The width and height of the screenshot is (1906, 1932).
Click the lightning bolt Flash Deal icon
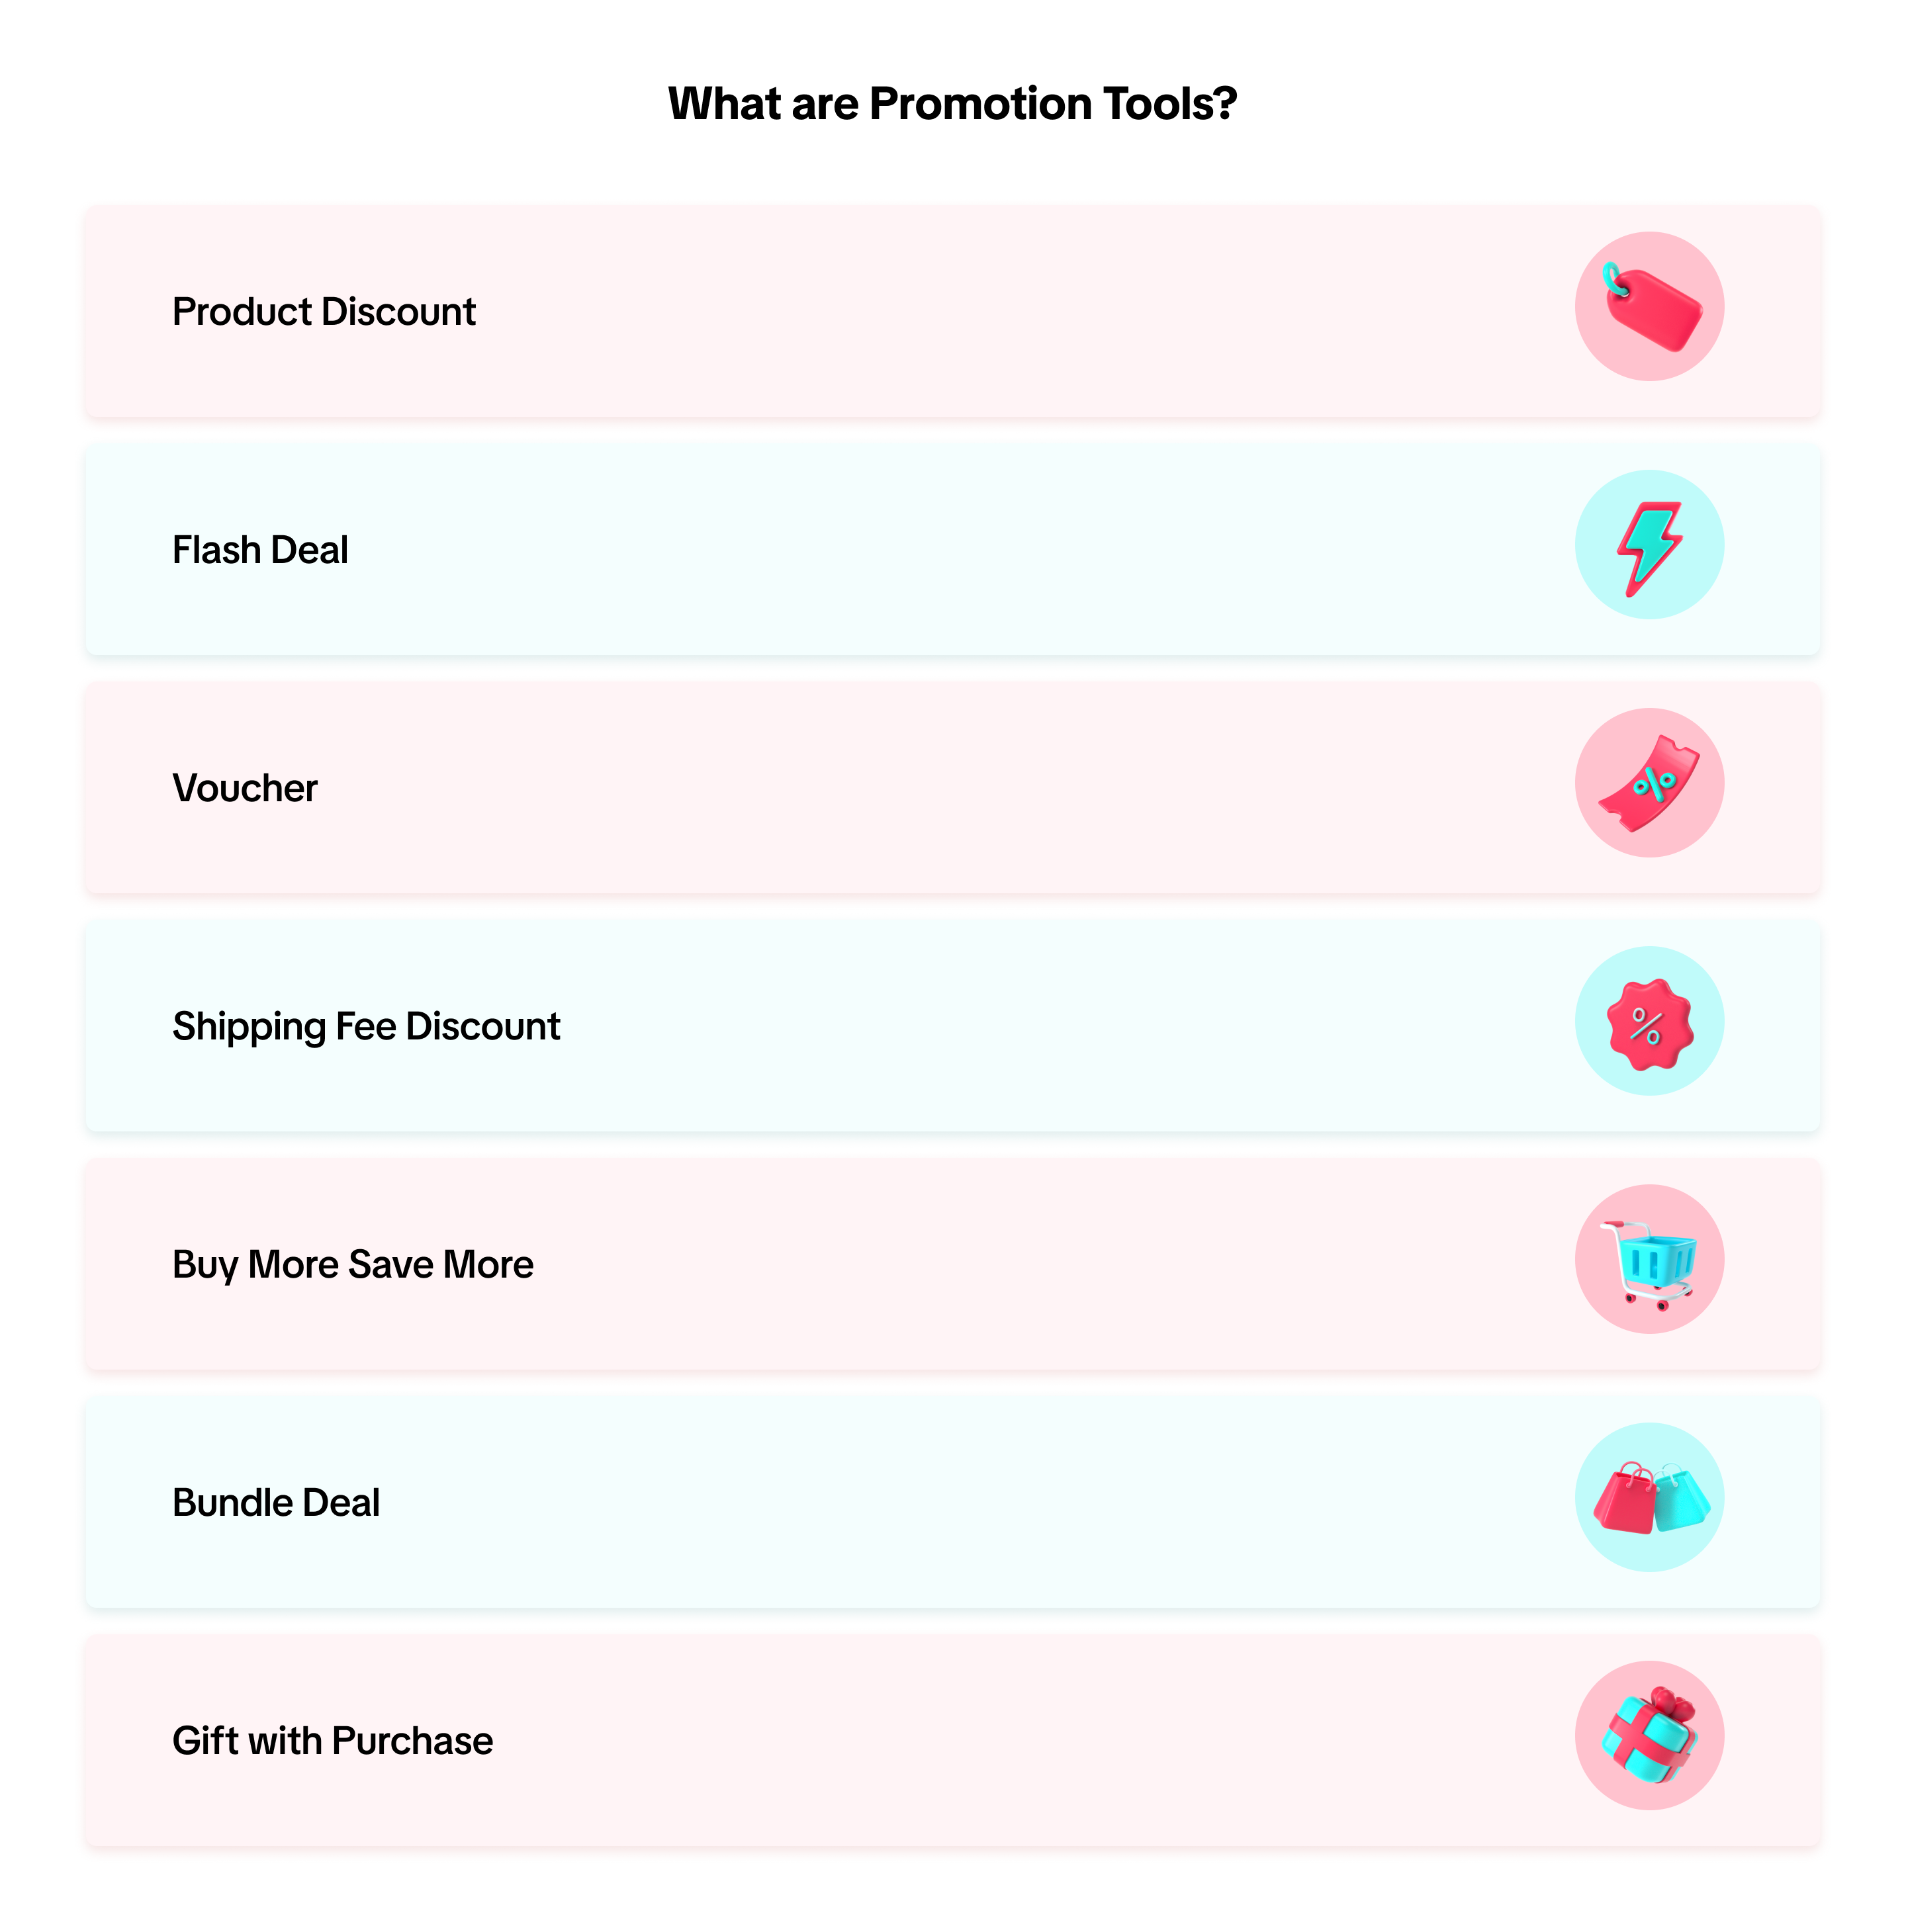click(x=1649, y=546)
